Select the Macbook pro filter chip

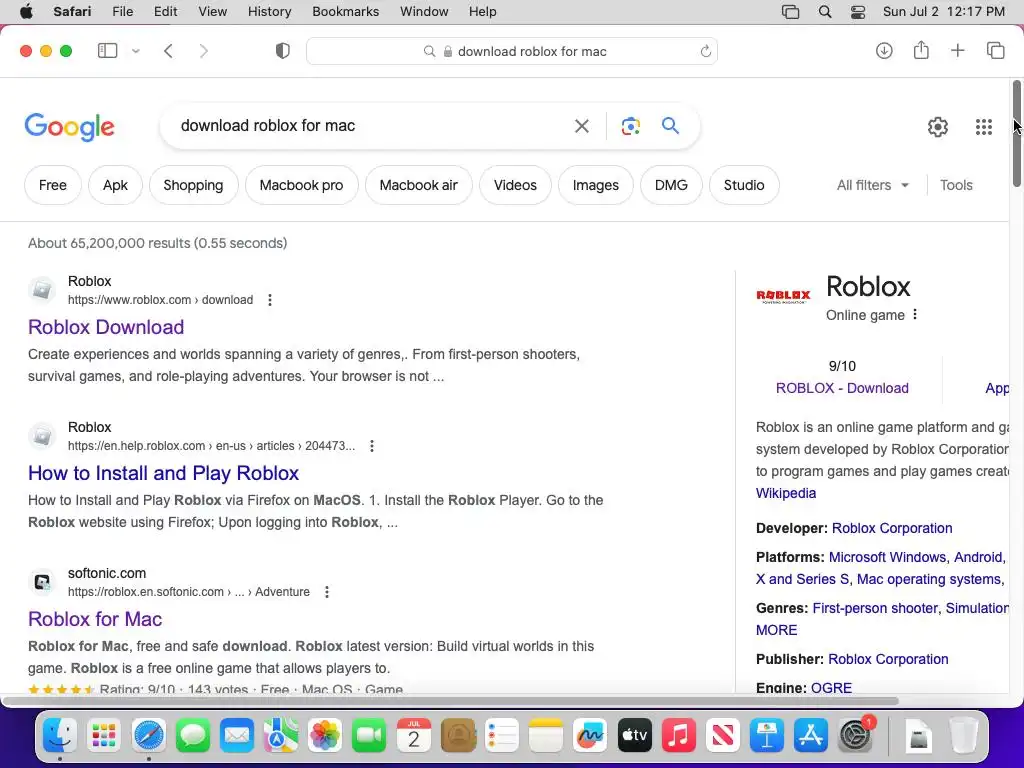click(x=302, y=185)
